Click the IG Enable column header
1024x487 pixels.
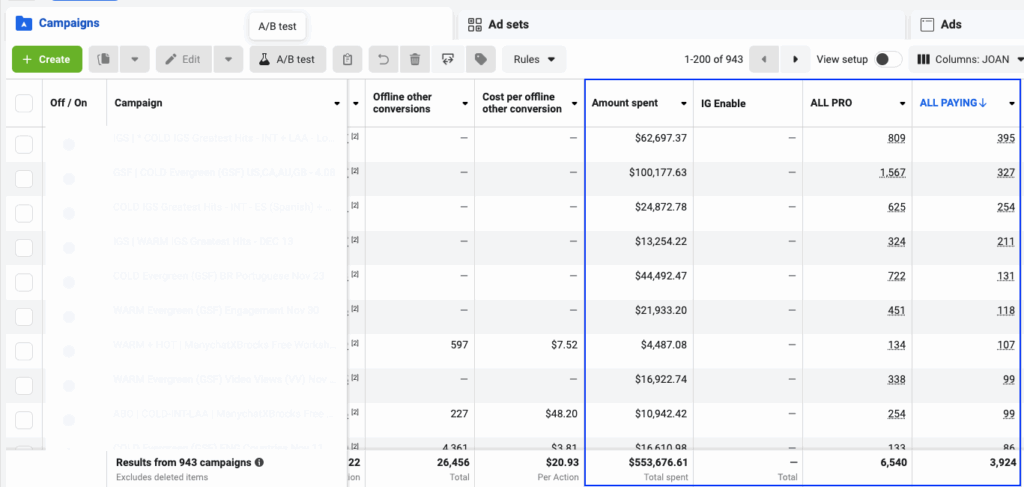pos(723,103)
